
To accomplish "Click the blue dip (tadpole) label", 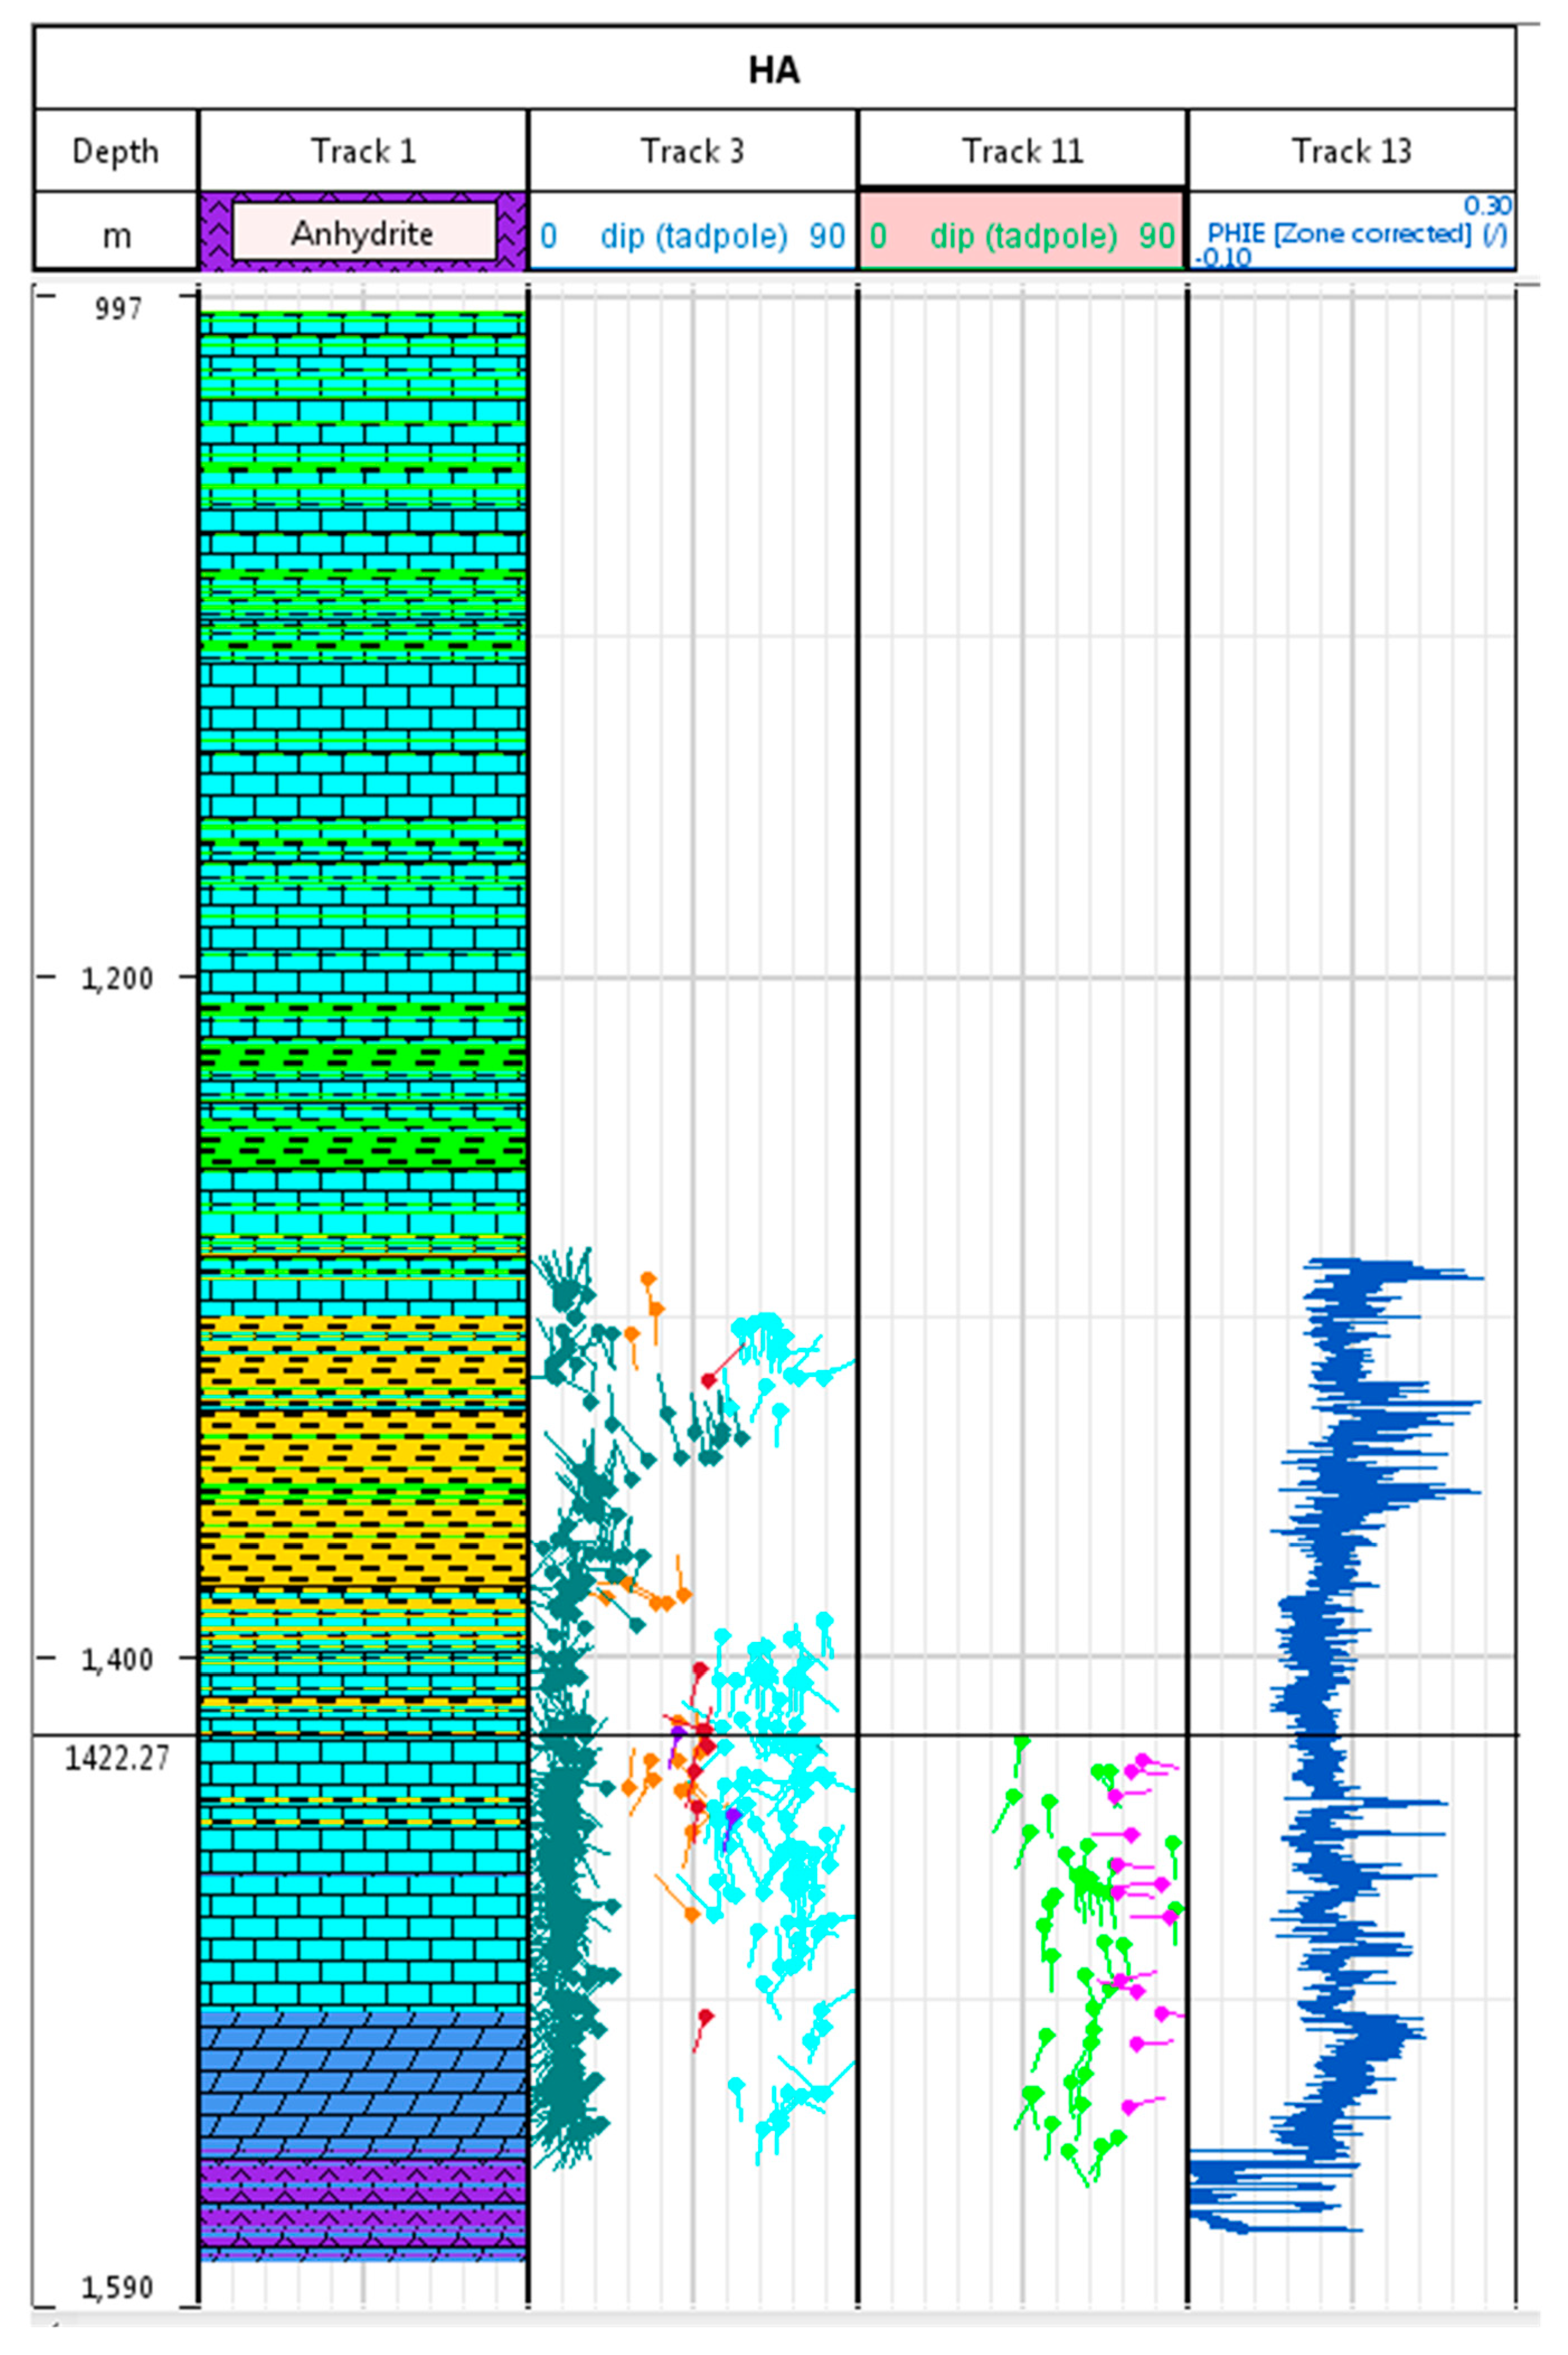I will [694, 236].
